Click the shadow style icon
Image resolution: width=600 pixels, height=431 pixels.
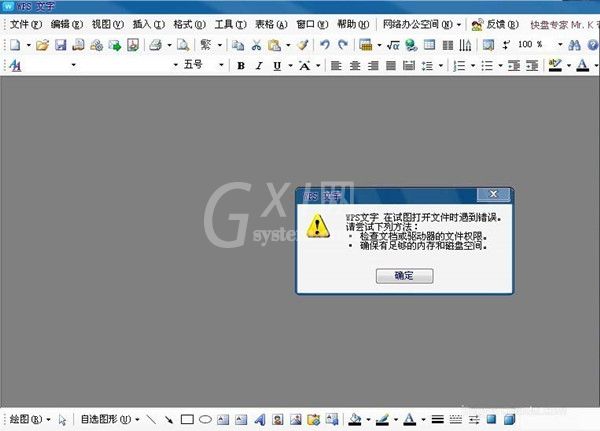click(x=491, y=420)
